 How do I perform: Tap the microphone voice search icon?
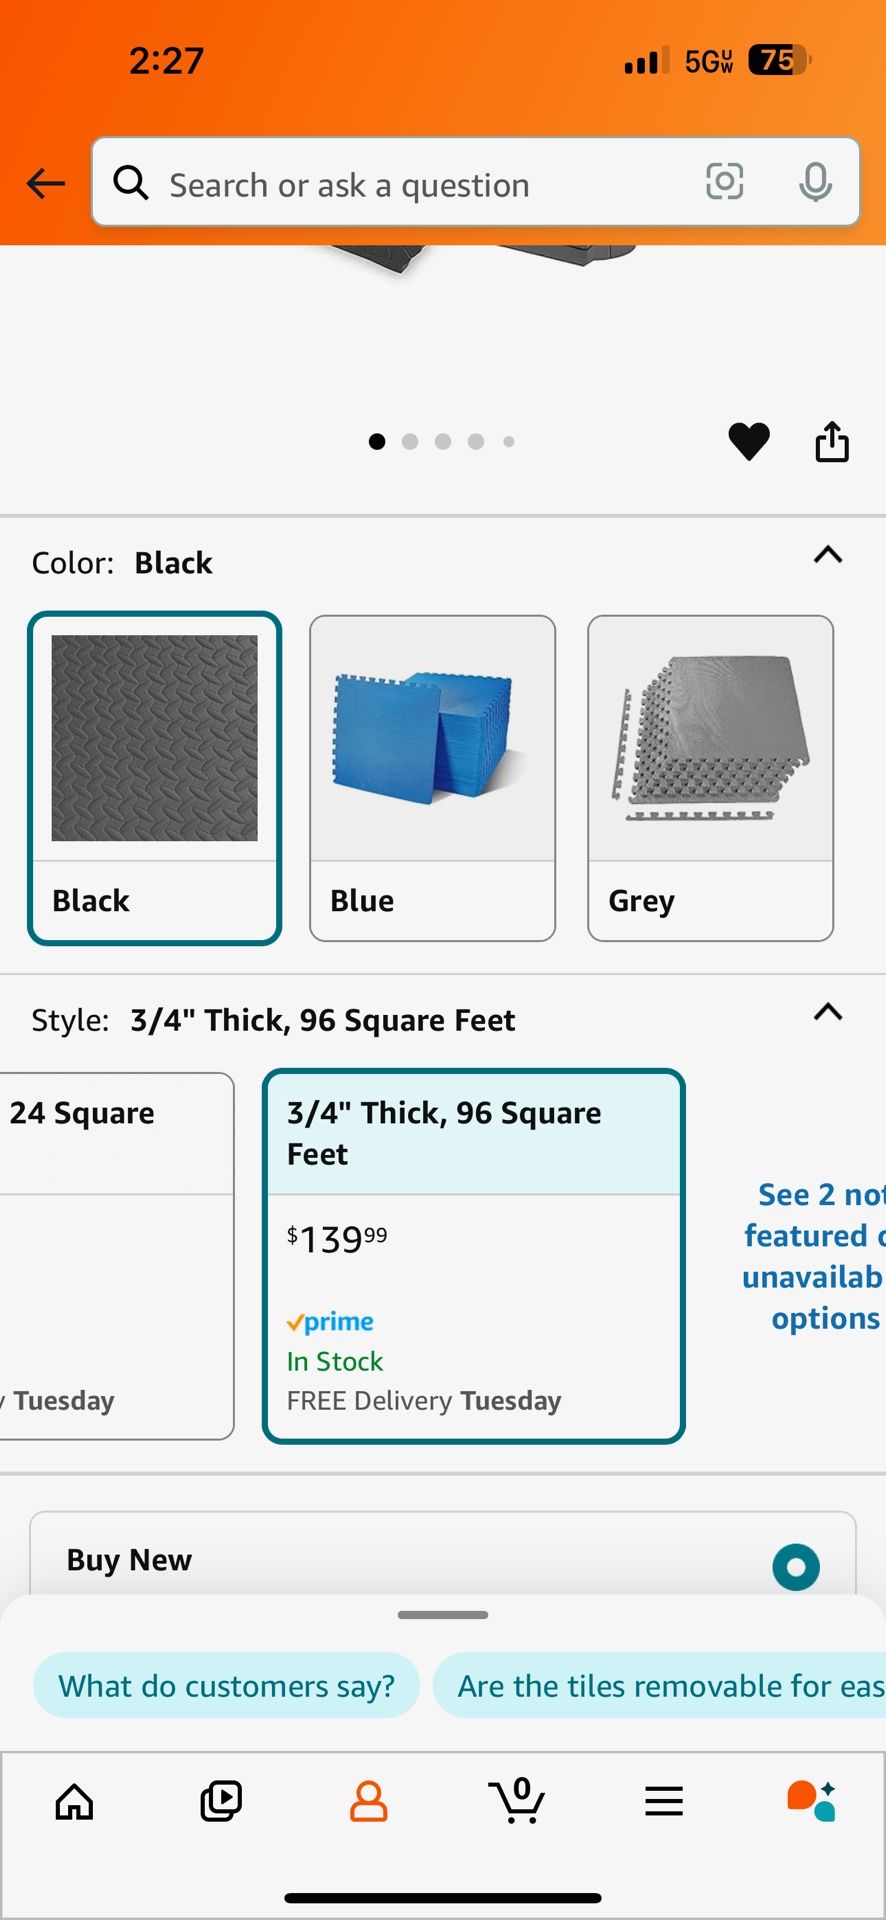(x=815, y=182)
